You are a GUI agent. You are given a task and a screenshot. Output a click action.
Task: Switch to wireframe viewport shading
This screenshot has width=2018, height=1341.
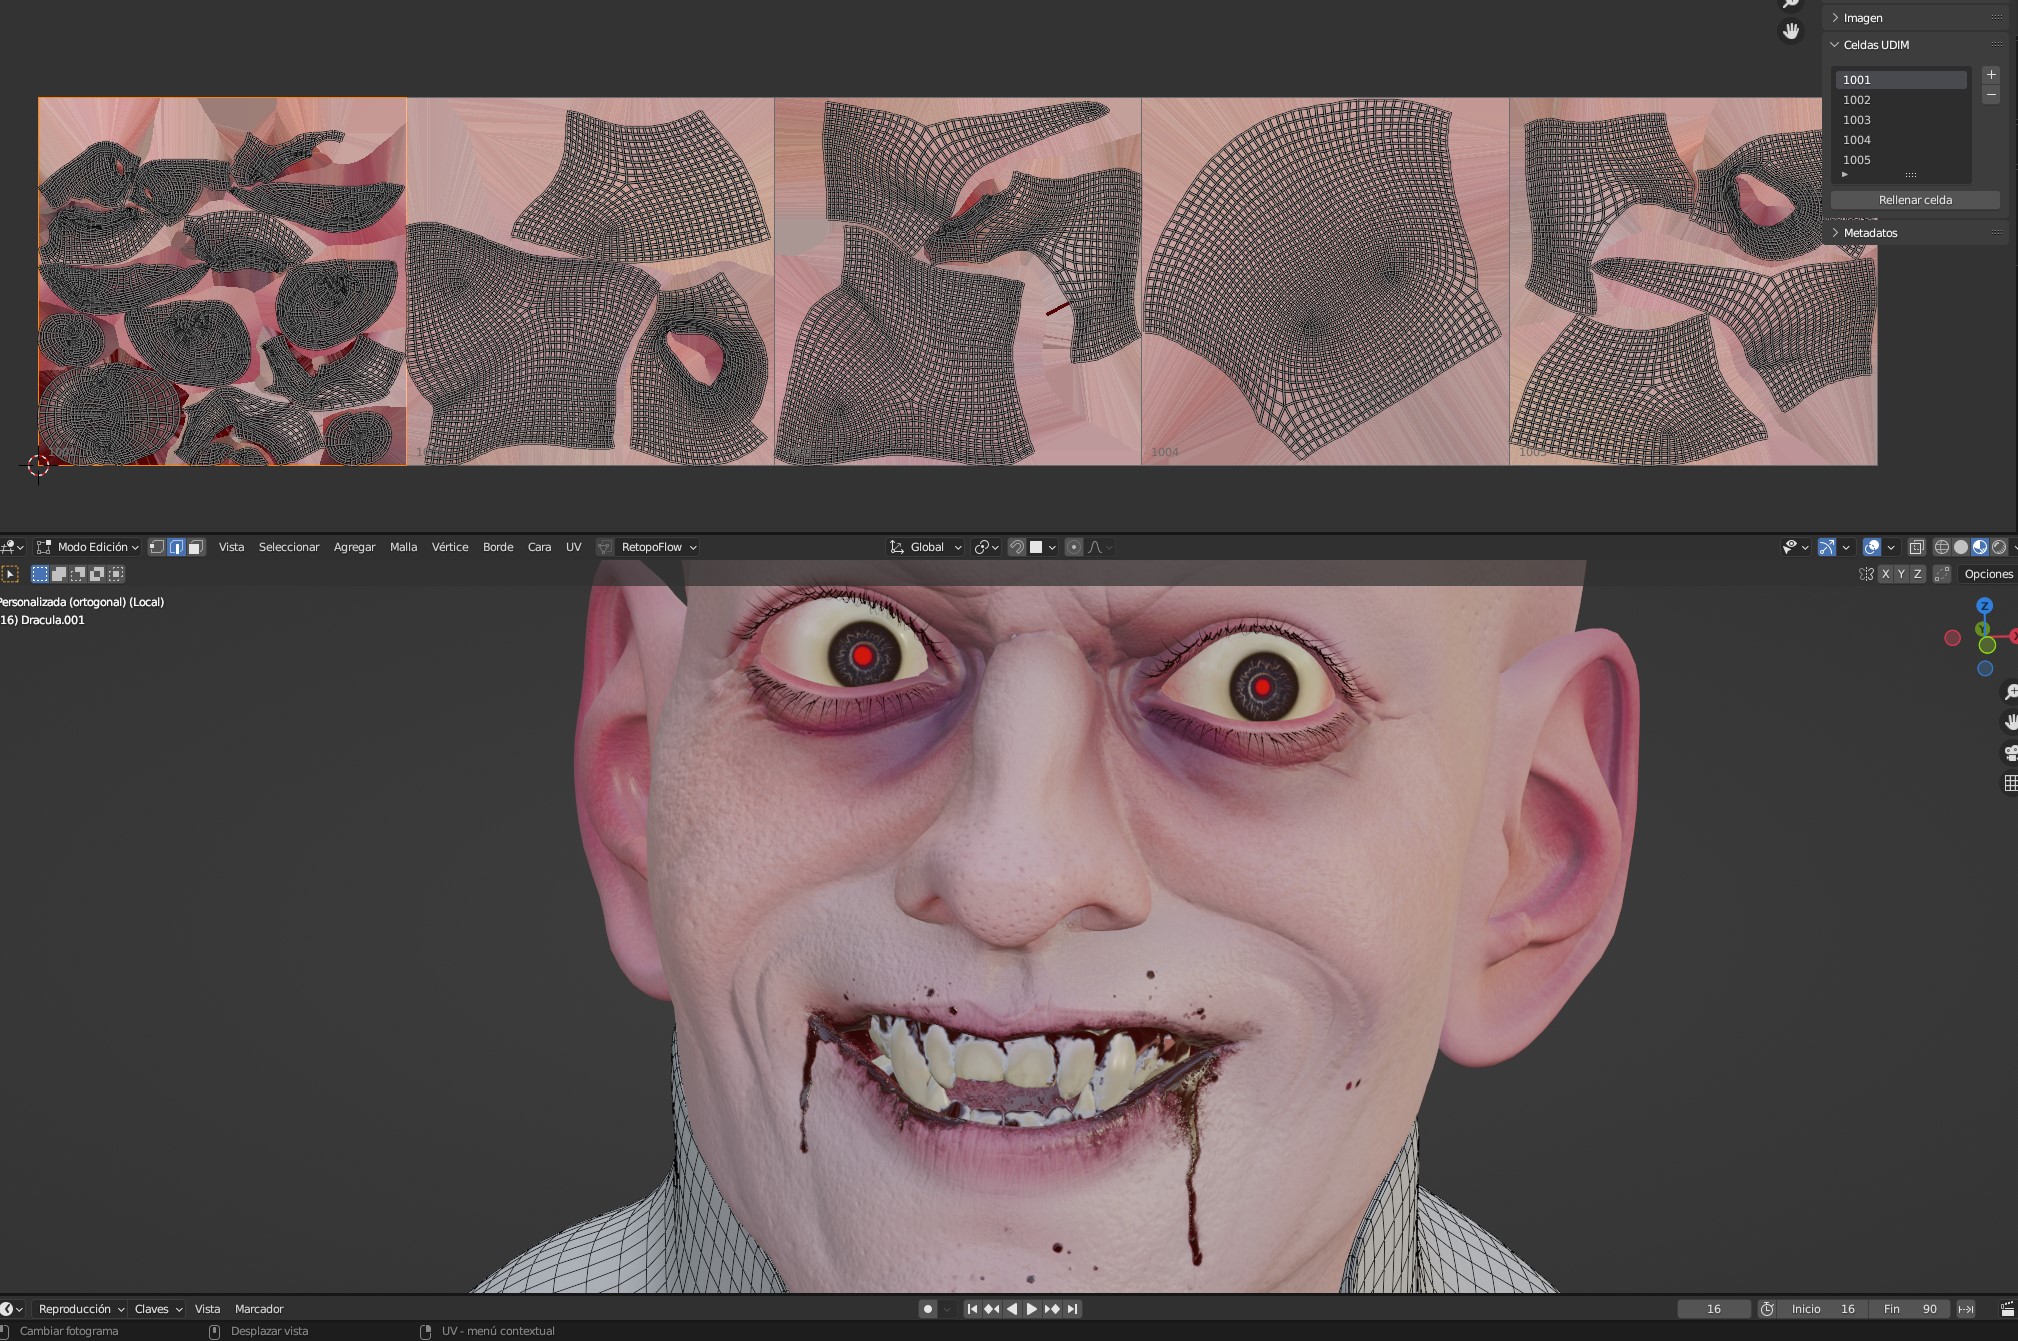1942,547
